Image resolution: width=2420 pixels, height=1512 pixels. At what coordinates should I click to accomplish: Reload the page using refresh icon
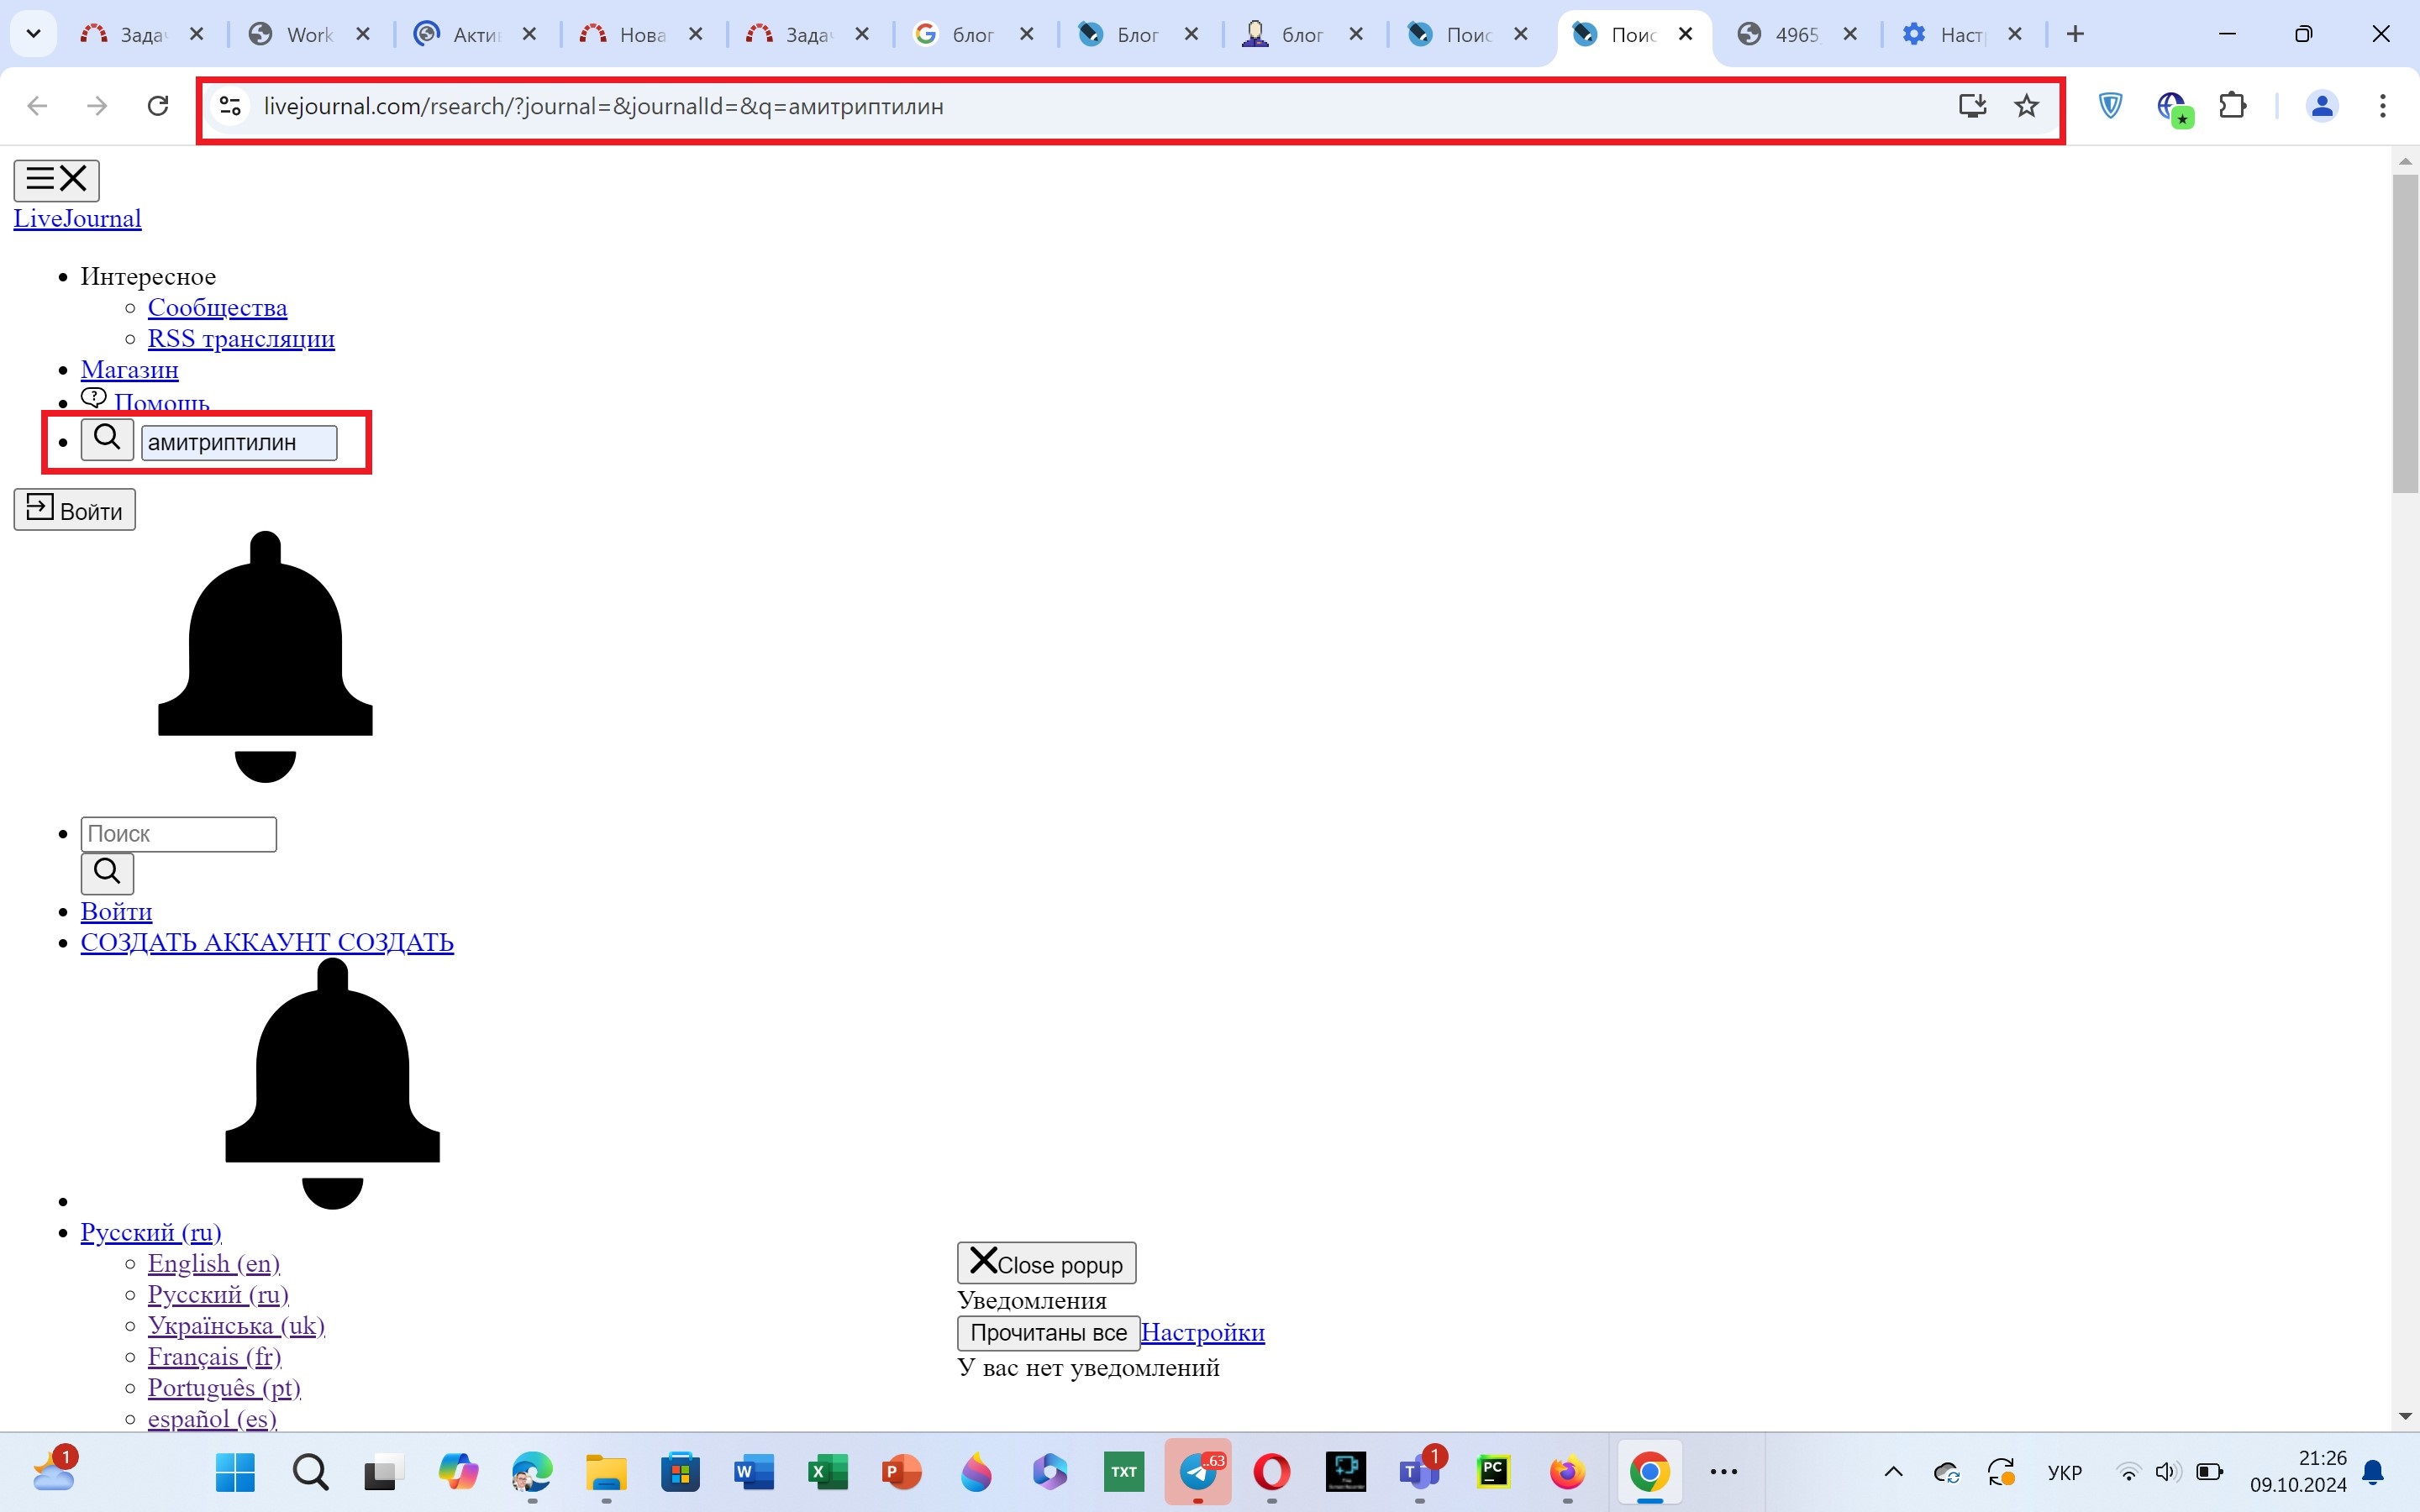158,106
